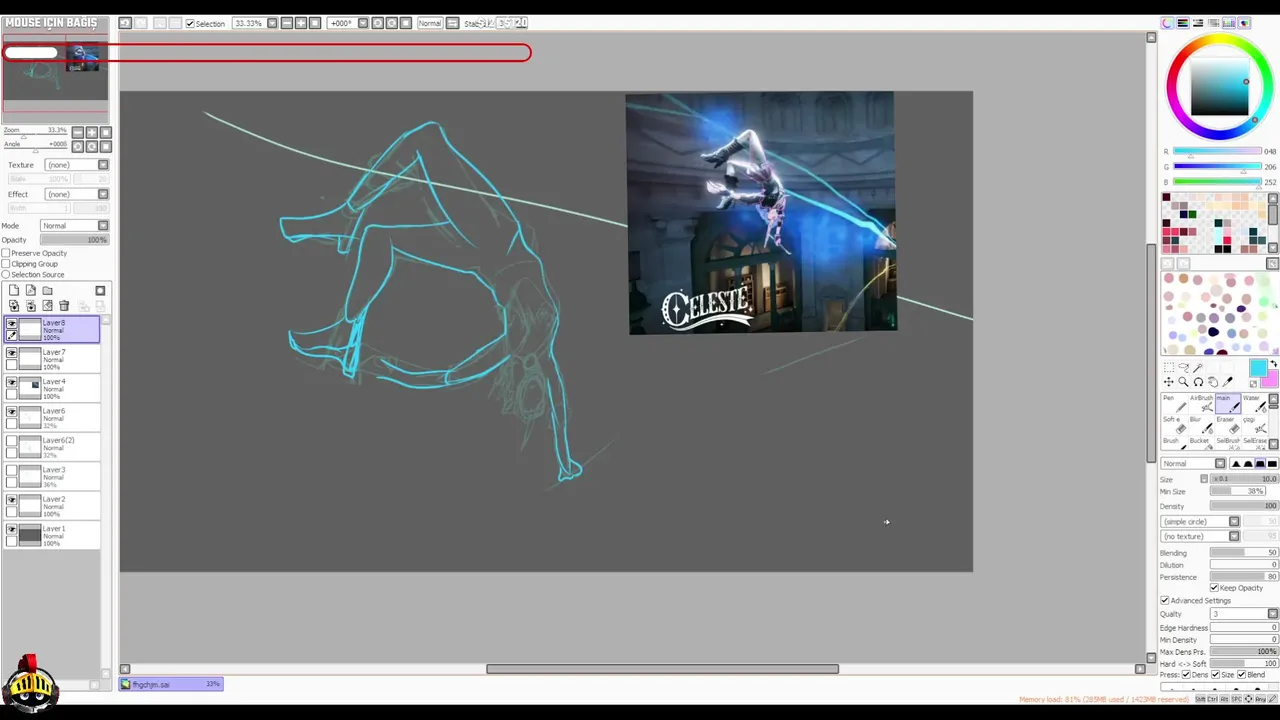
Task: Hide Layer7 with its eye icon
Action: (11, 353)
